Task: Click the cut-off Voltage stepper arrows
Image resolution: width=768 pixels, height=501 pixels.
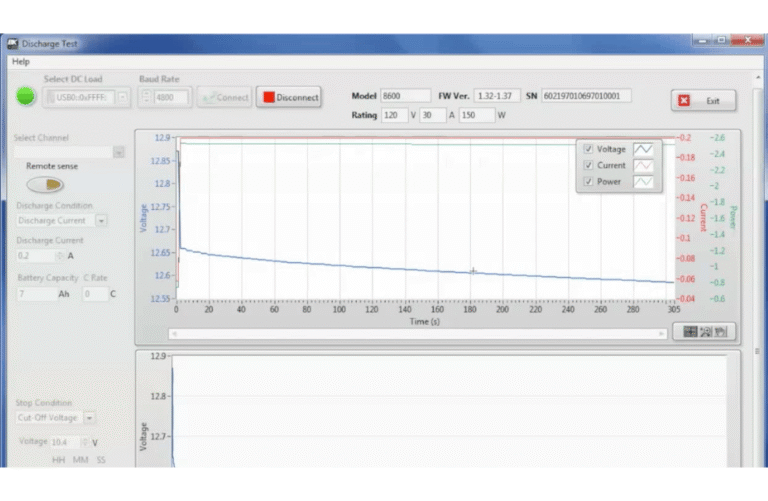Action: 85,442
